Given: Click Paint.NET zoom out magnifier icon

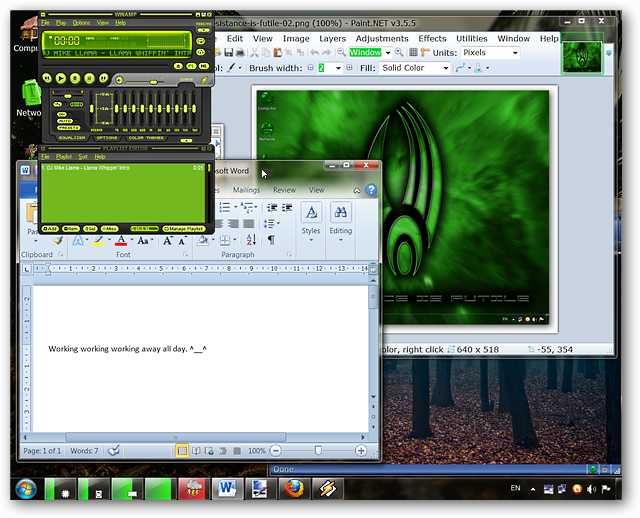Looking at the screenshot, I should click(x=341, y=53).
